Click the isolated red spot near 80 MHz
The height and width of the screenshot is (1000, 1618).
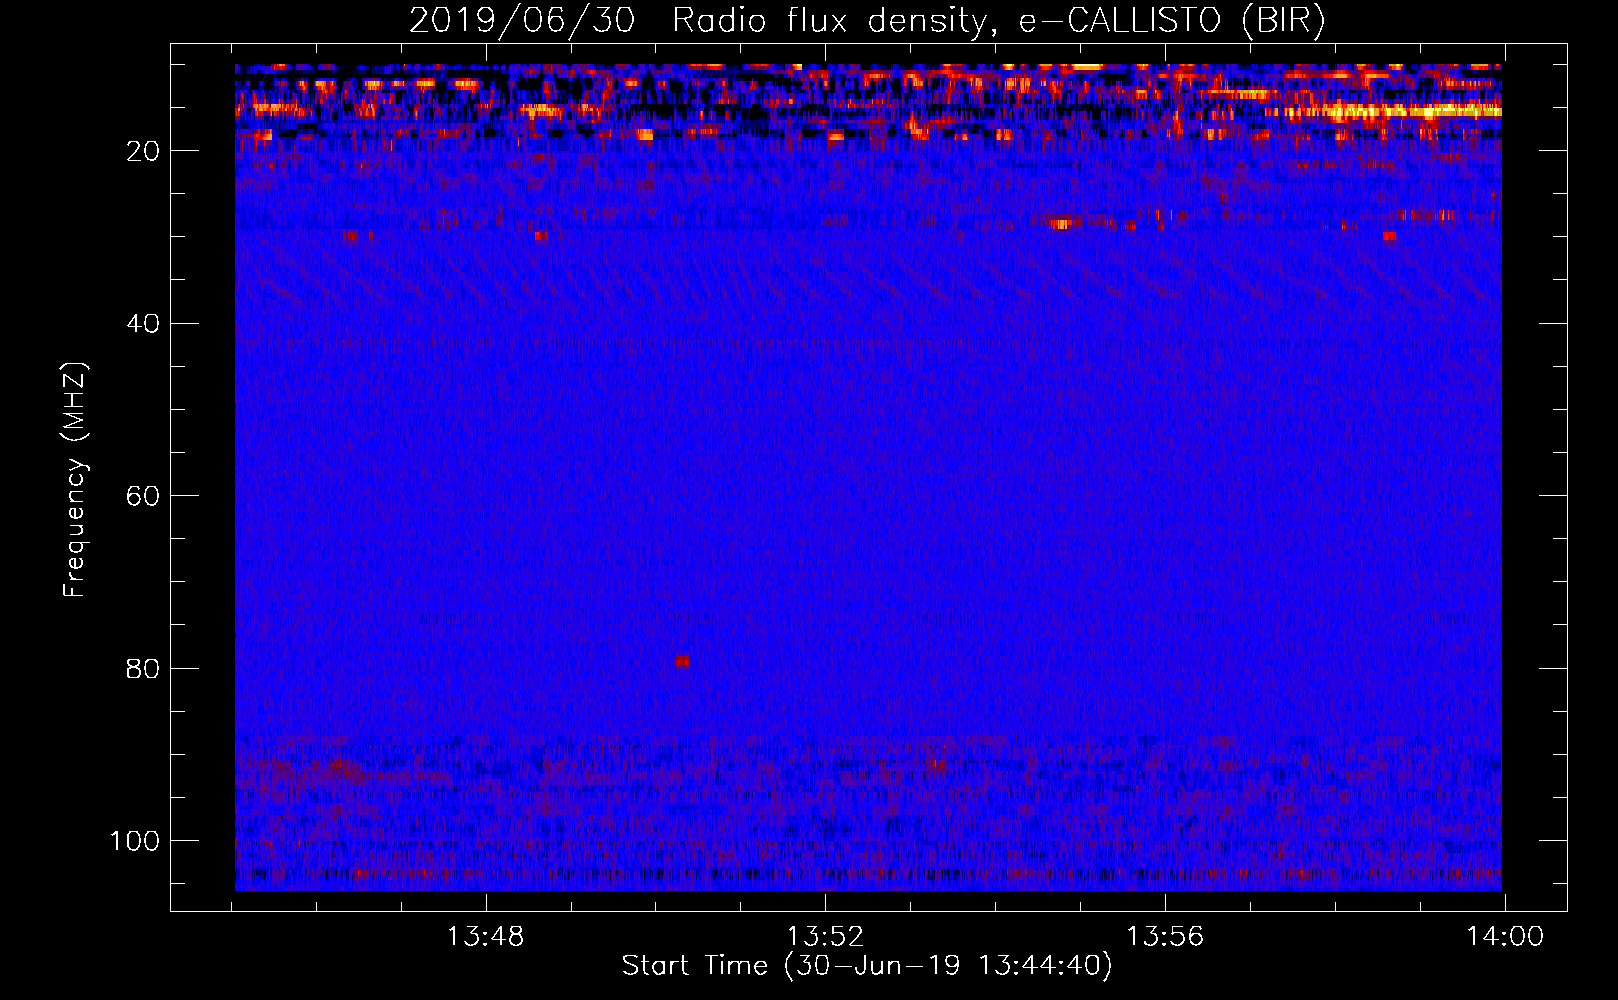coord(682,661)
